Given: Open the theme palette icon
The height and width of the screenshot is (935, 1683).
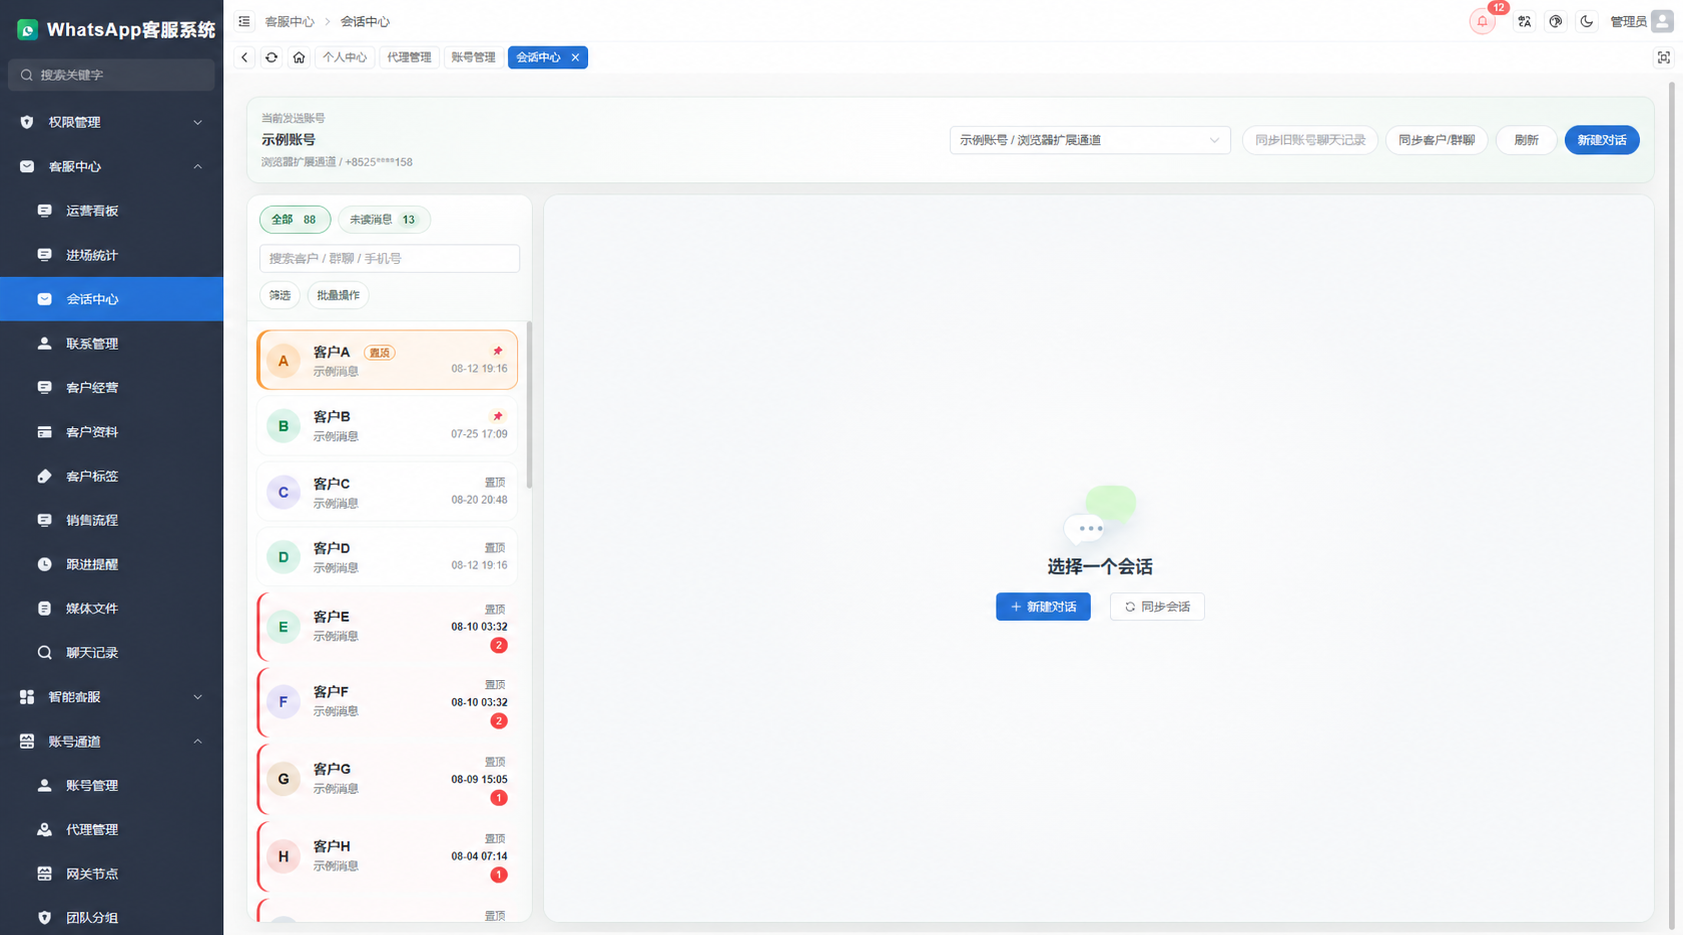Looking at the screenshot, I should pyautogui.click(x=1555, y=21).
